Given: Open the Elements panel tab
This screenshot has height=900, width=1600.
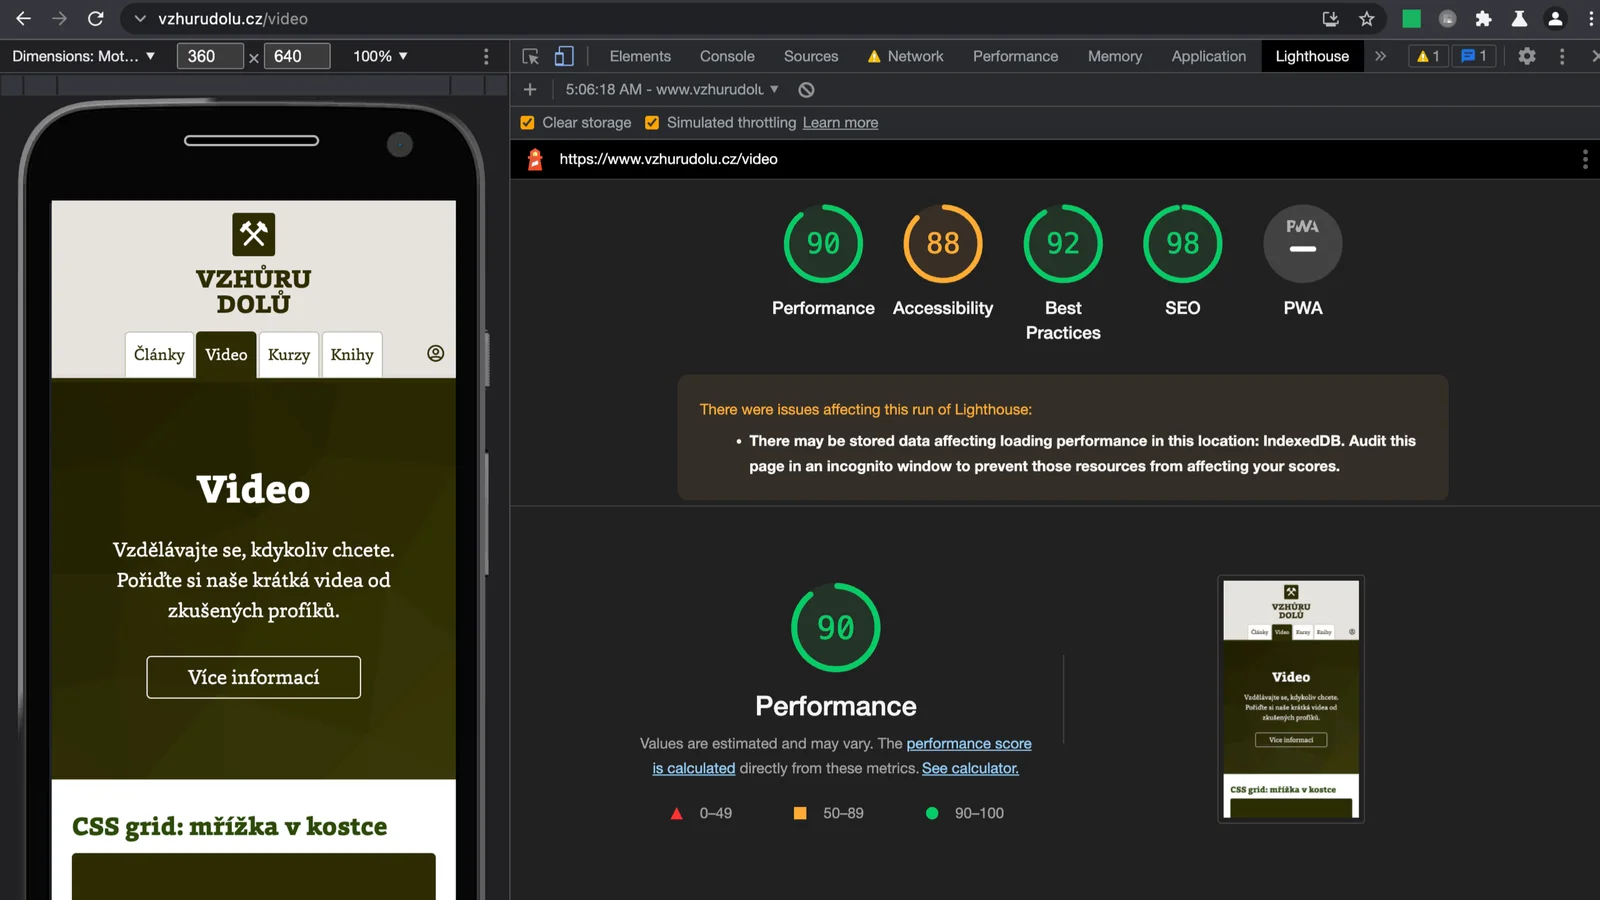Looking at the screenshot, I should [640, 57].
